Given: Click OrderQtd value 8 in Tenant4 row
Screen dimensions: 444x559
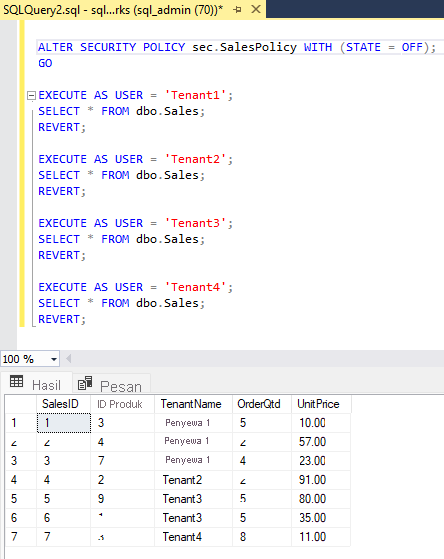Looking at the screenshot, I should pos(262,537).
